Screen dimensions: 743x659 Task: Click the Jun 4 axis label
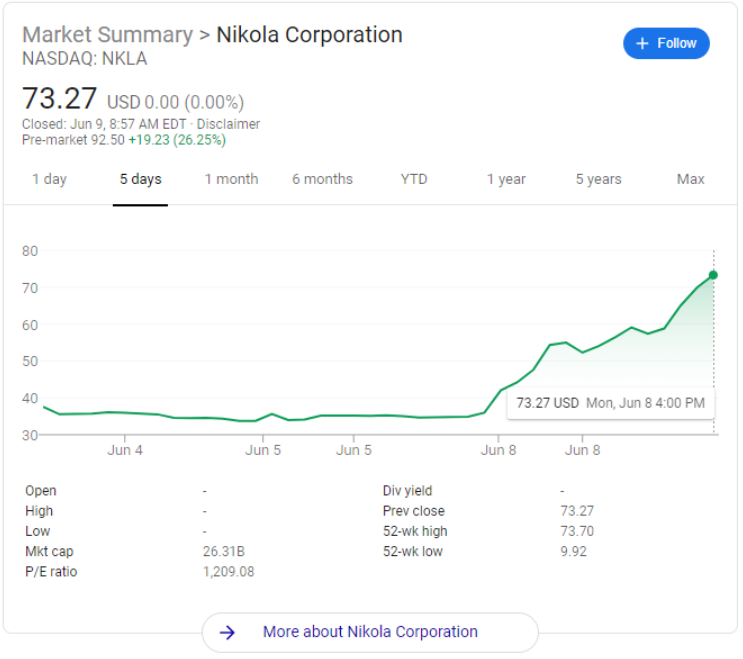click(125, 450)
